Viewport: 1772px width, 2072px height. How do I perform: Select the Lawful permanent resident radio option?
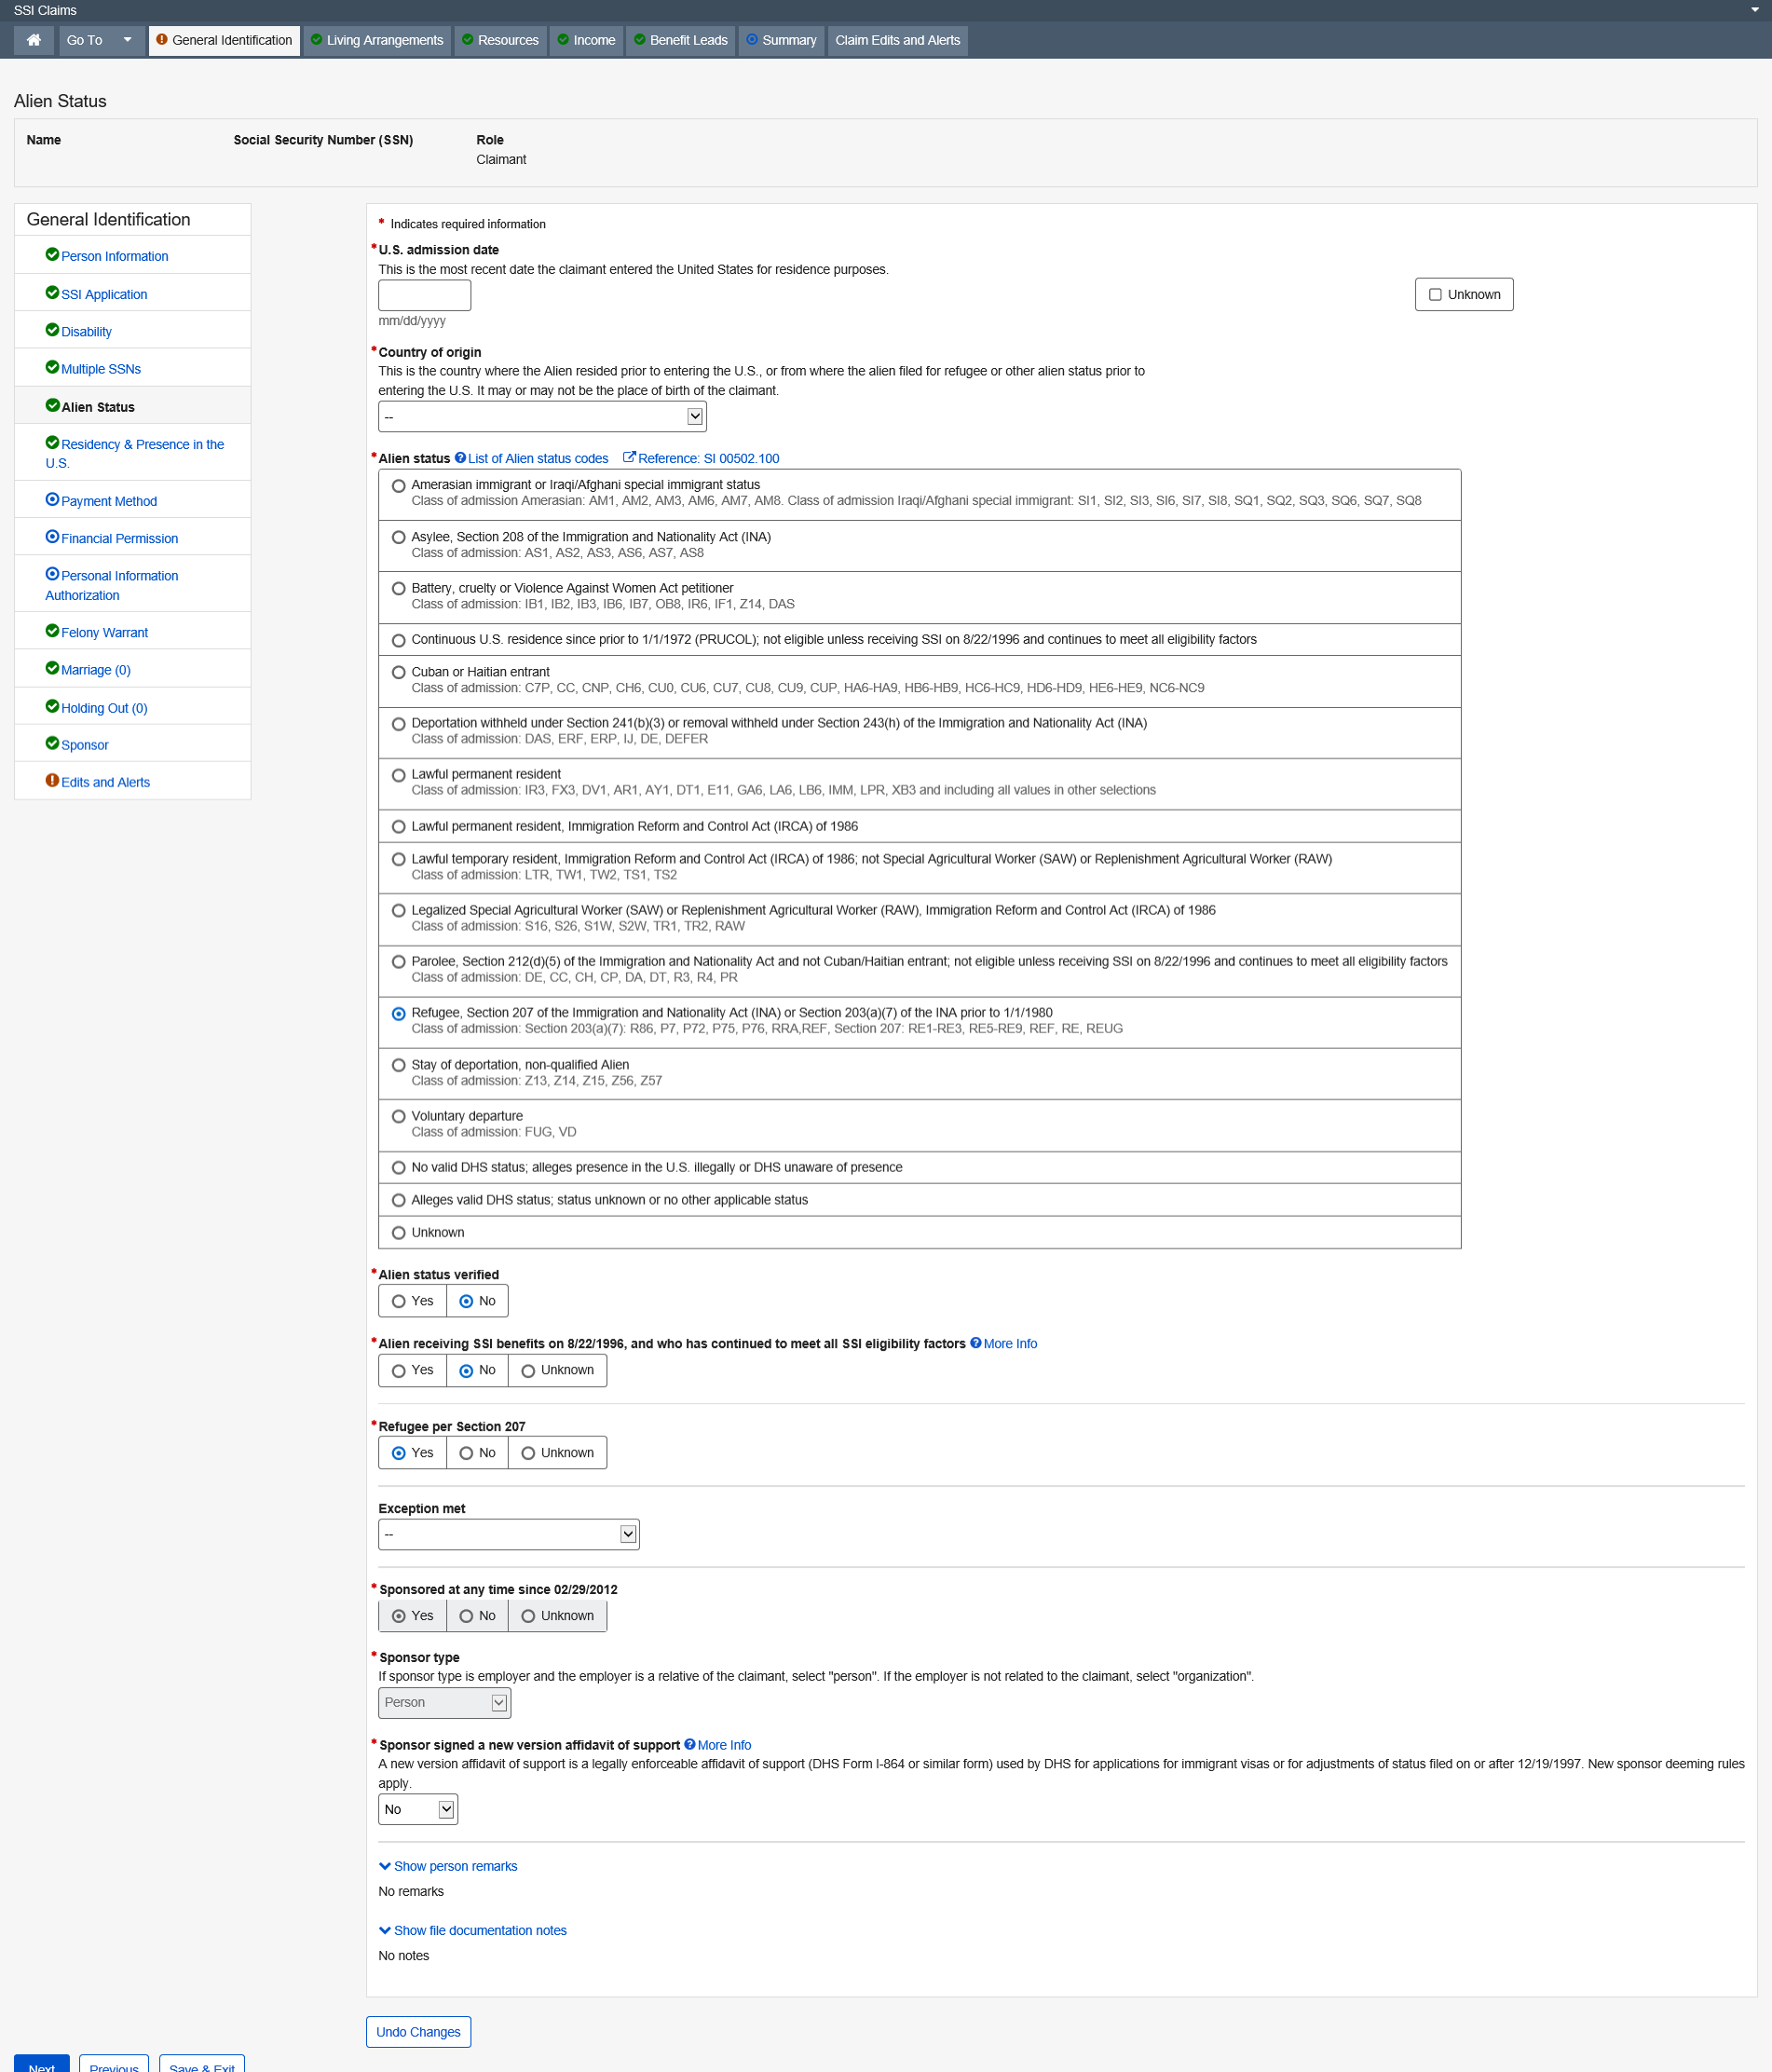coord(399,775)
